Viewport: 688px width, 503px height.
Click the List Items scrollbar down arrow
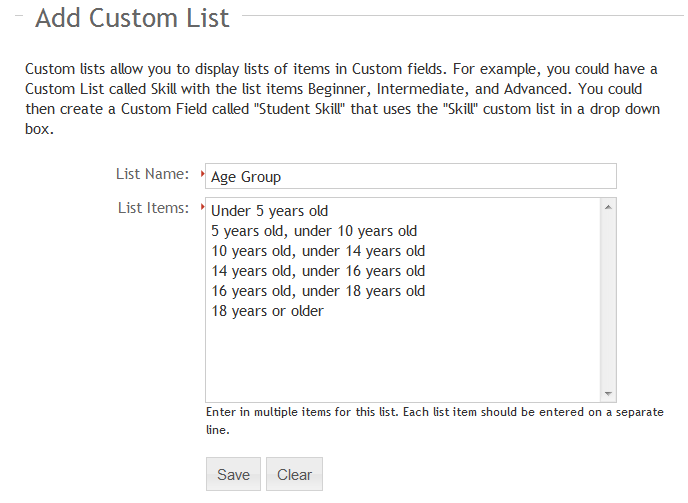[x=608, y=394]
